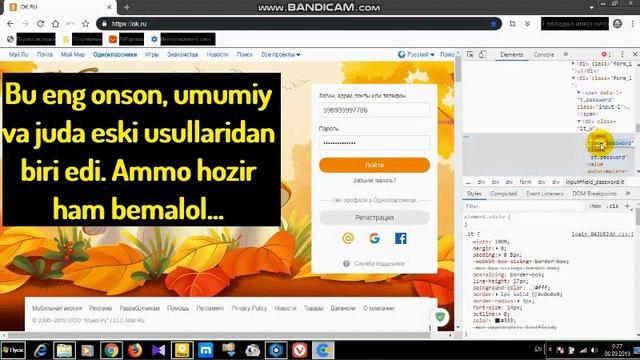Click the blue bookmark star in address bar
The height and width of the screenshot is (360, 640).
493,24
